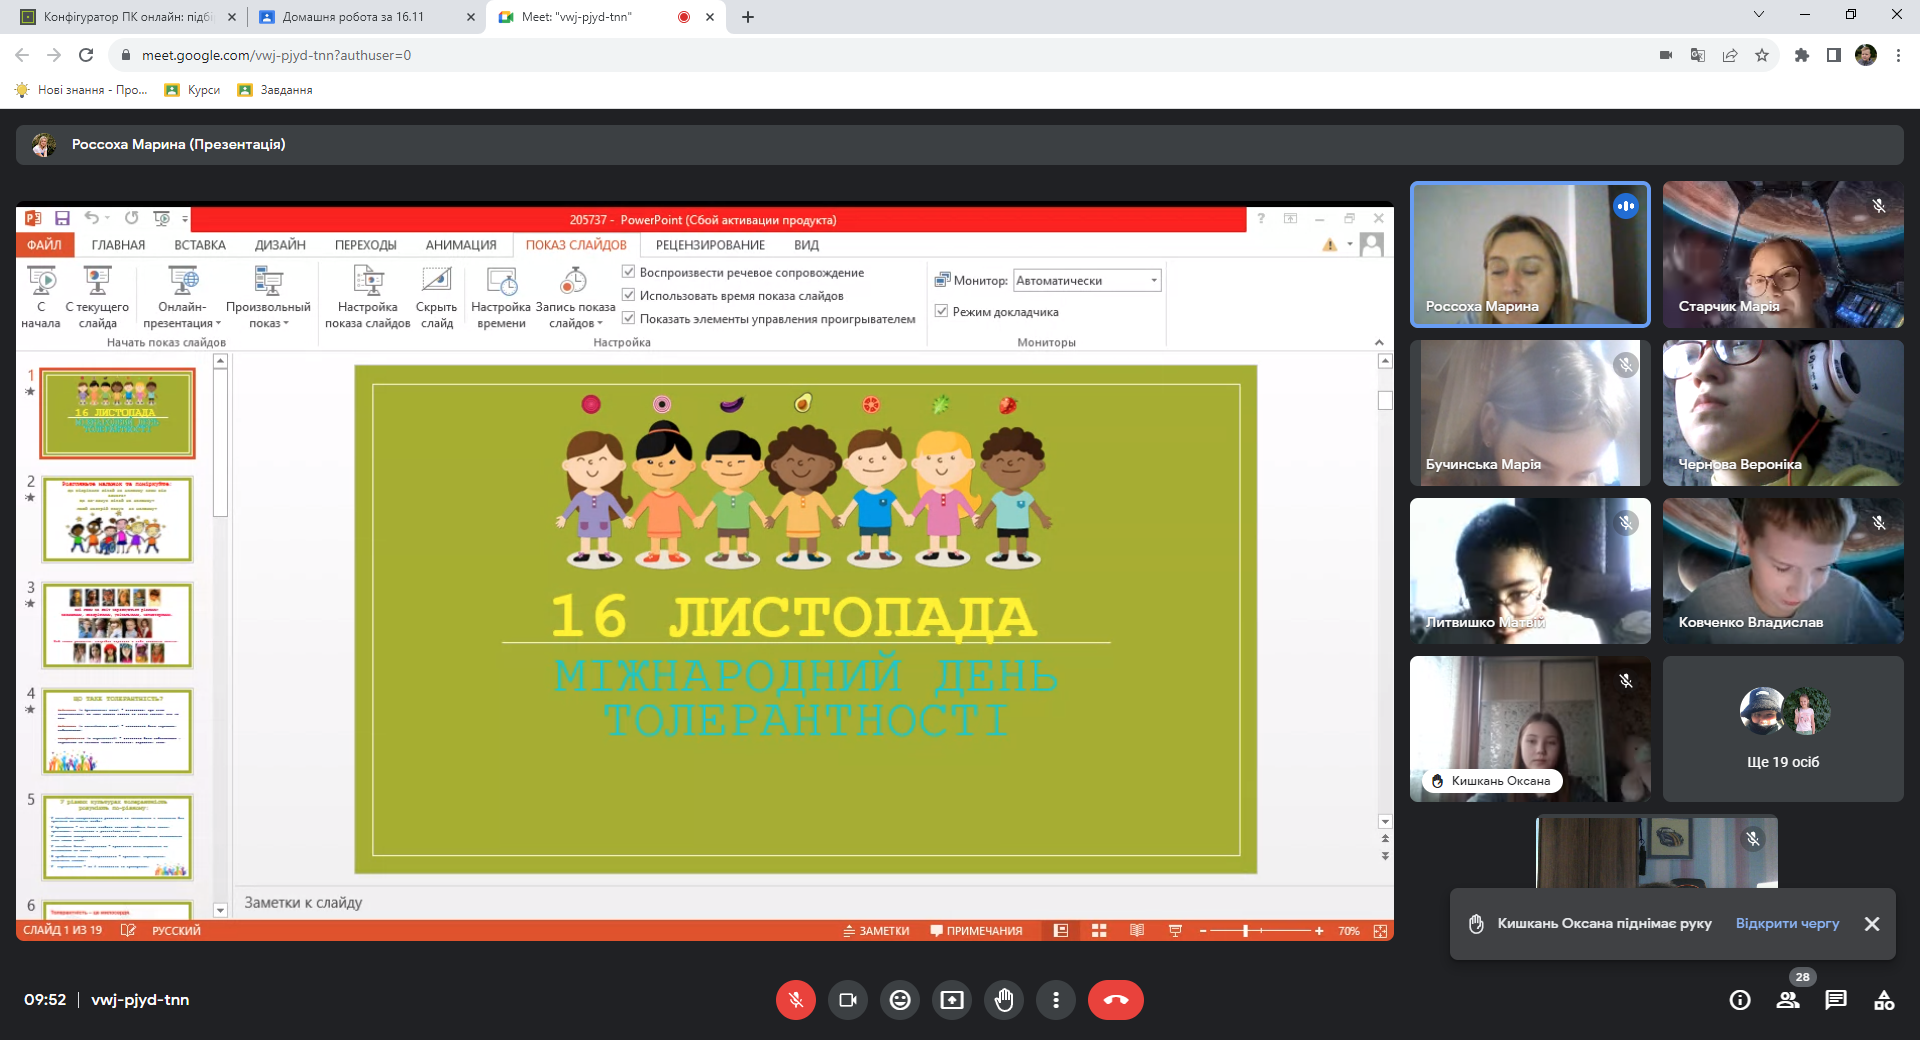Show the participants list icon
This screenshot has height=1040, width=1920.
click(x=1787, y=1000)
